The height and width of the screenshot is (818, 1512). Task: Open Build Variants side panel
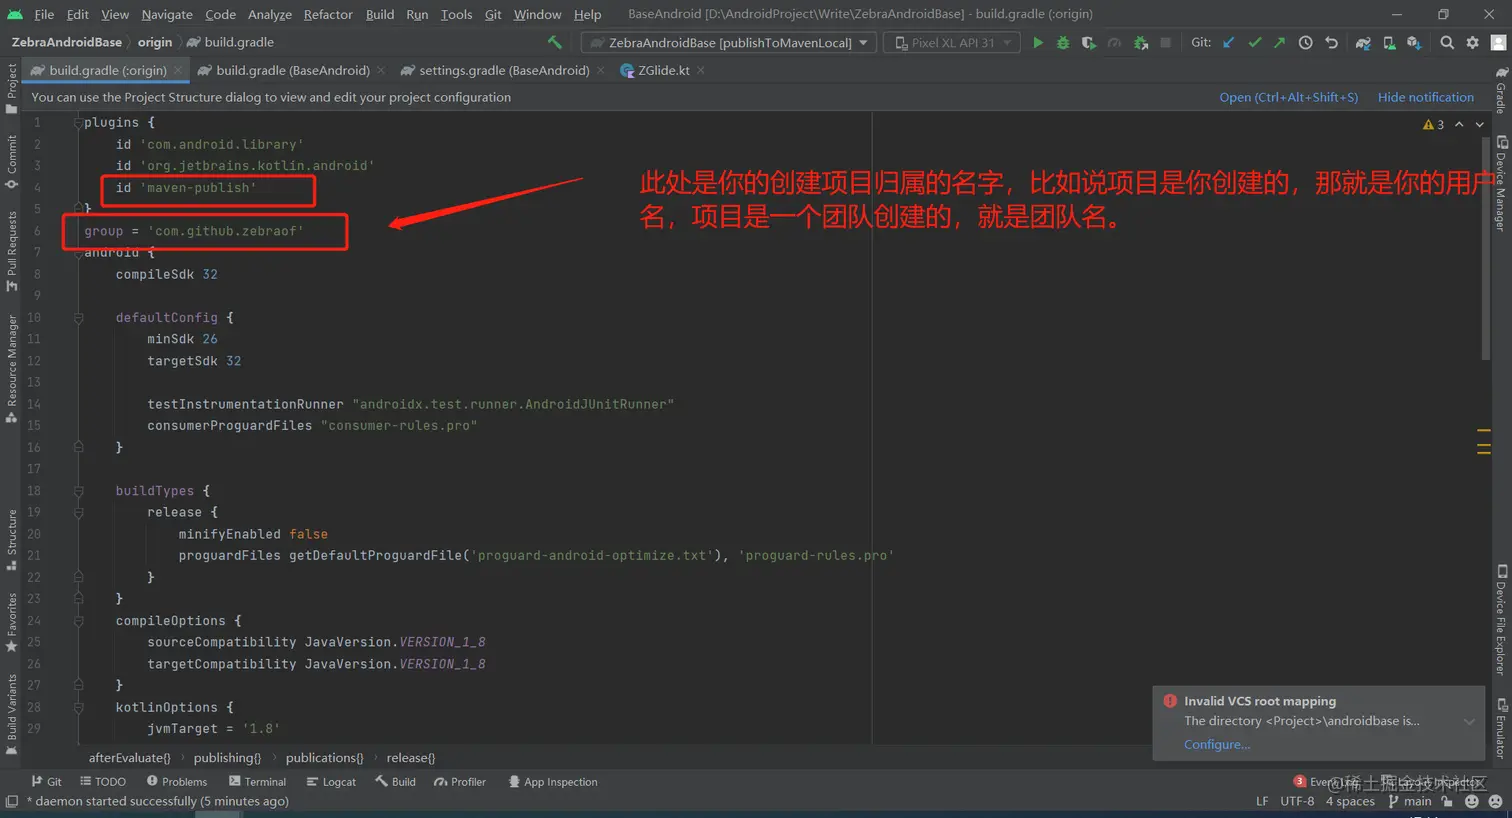click(x=11, y=715)
